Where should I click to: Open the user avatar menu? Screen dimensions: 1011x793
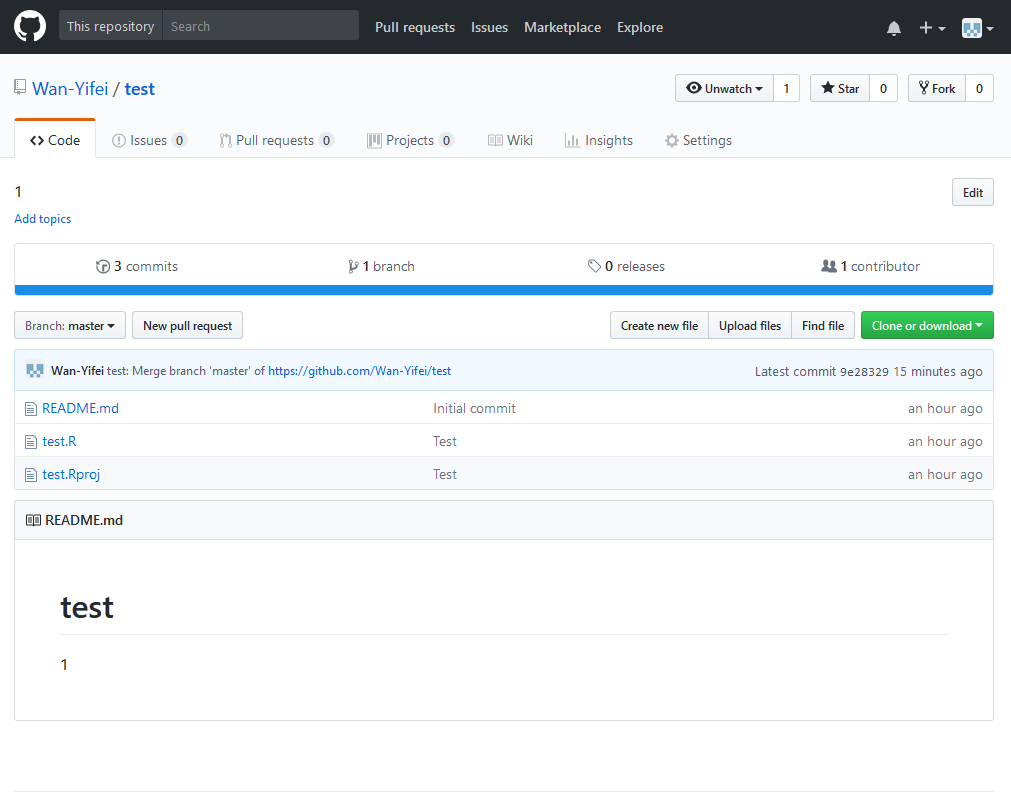[977, 28]
